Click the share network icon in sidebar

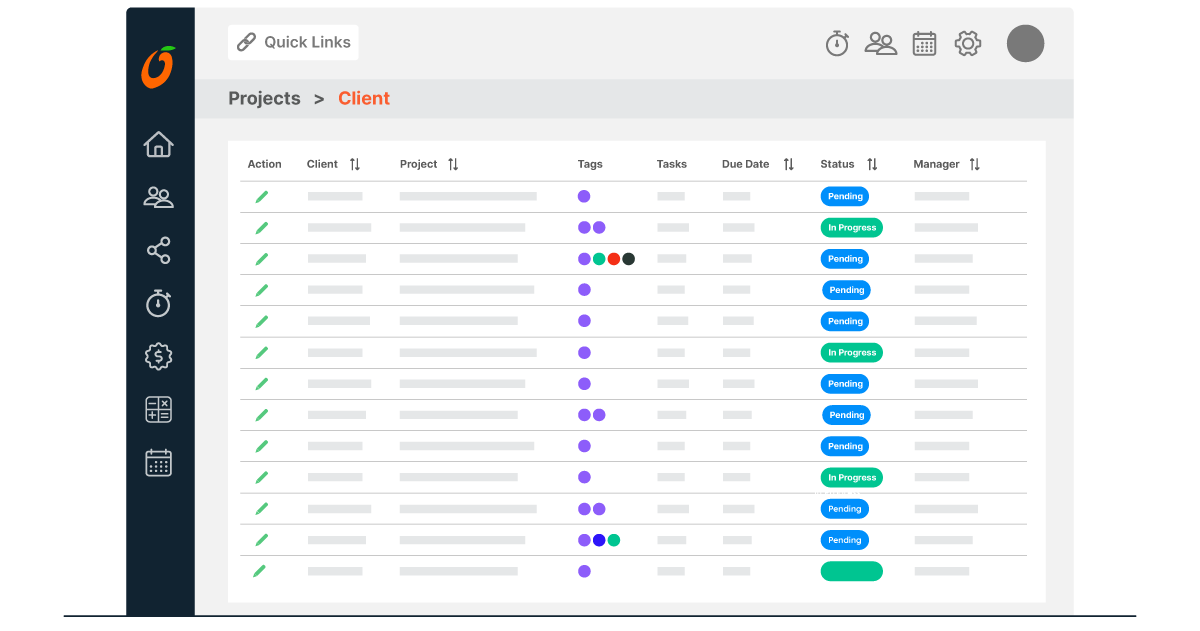(158, 250)
